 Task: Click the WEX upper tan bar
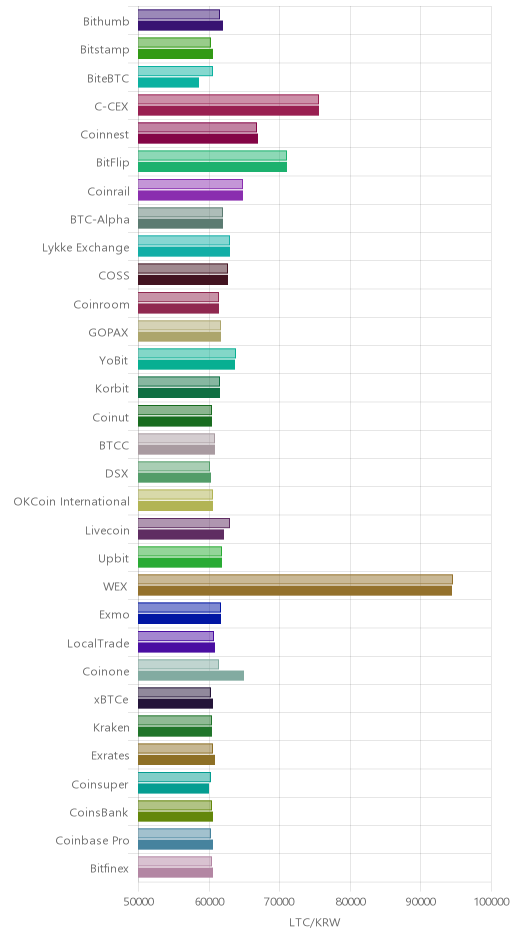pyautogui.click(x=295, y=580)
